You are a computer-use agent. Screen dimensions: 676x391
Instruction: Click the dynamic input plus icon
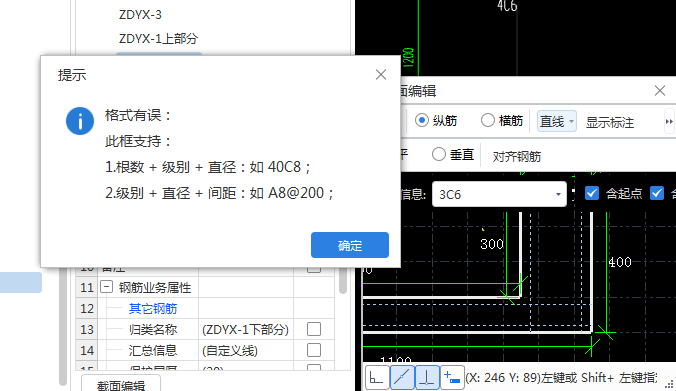[452, 378]
